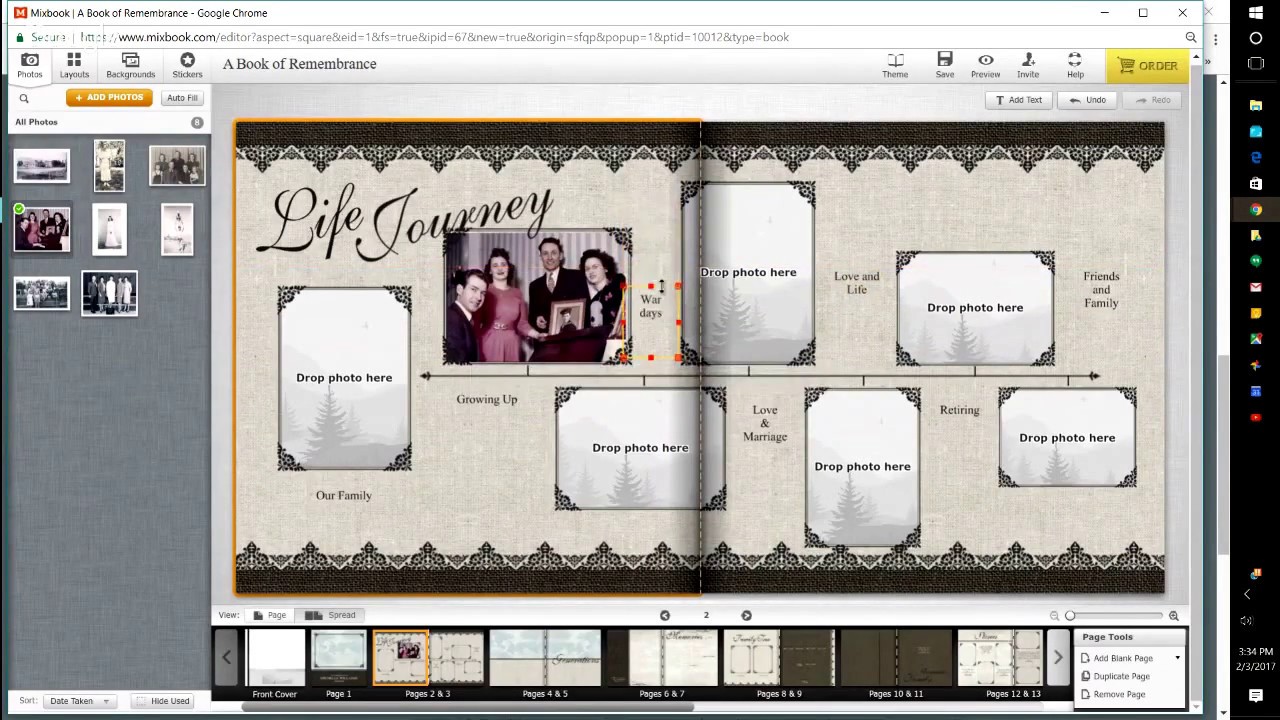The image size is (1280, 720).
Task: Open Chrome icon in Windows taskbar
Action: pyautogui.click(x=1256, y=209)
